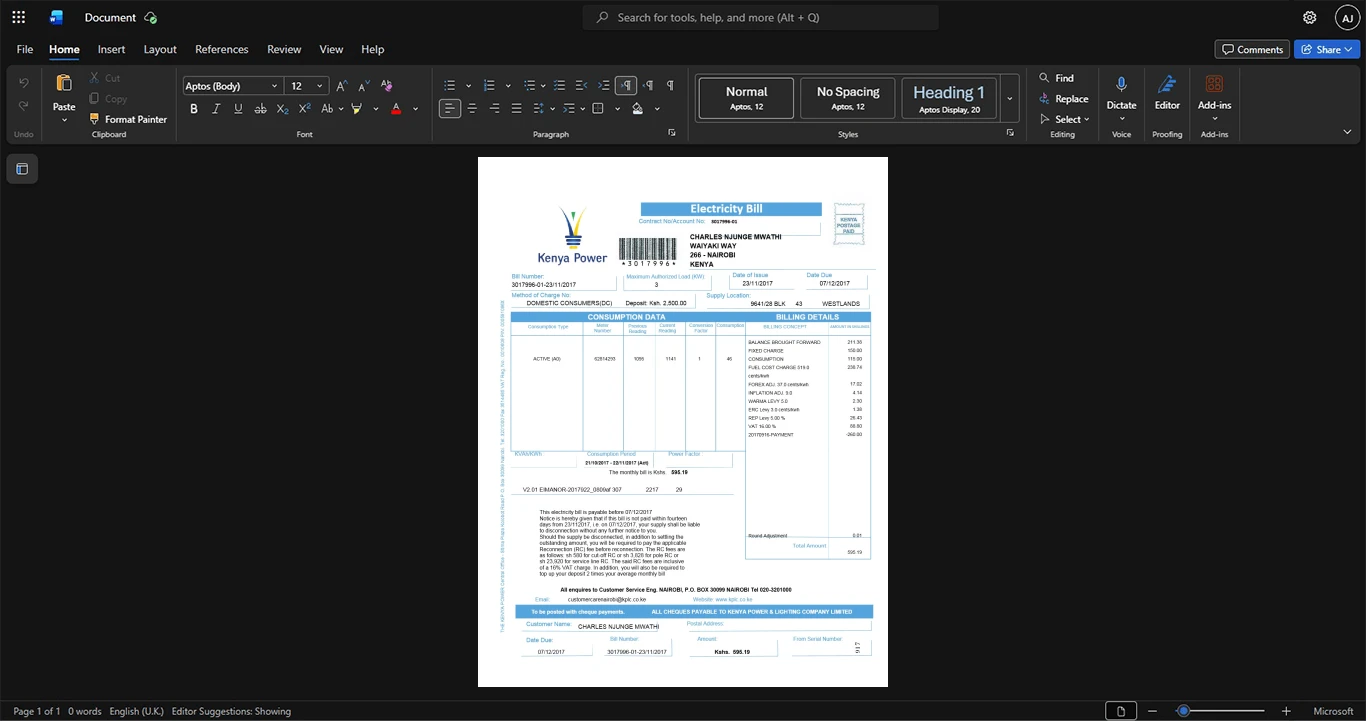Expand the Styles gallery arrow
The height and width of the screenshot is (721, 1366).
[x=1009, y=99]
